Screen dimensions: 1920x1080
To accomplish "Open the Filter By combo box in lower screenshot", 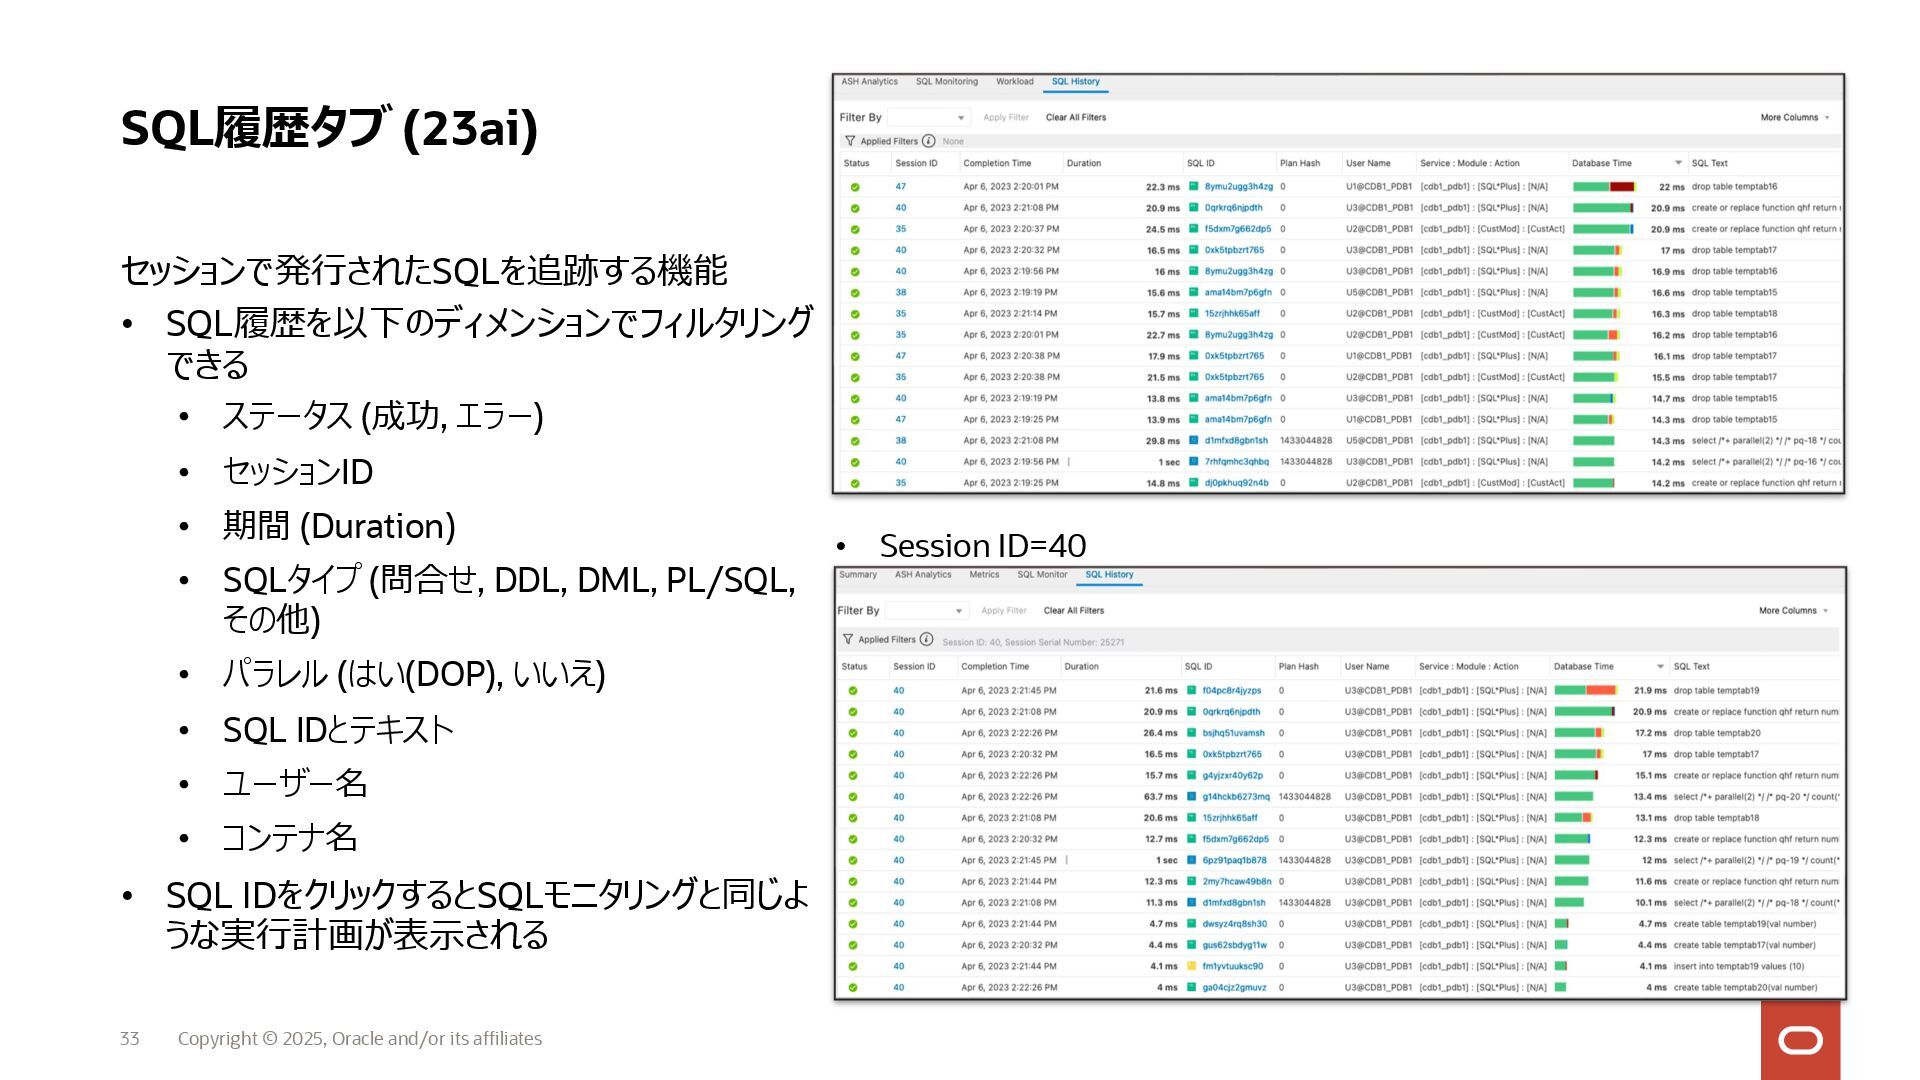I will pyautogui.click(x=927, y=611).
